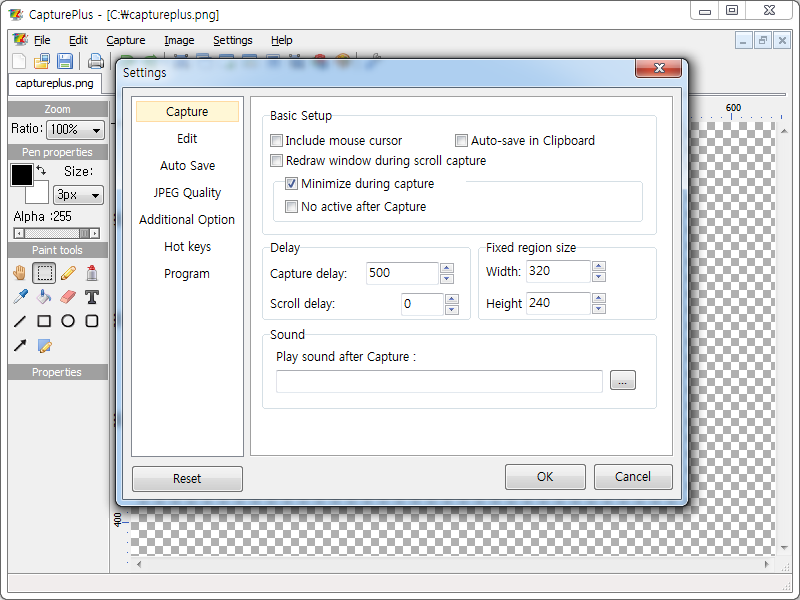The height and width of the screenshot is (600, 800).
Task: Click the fixed region Height field
Action: (x=558, y=303)
